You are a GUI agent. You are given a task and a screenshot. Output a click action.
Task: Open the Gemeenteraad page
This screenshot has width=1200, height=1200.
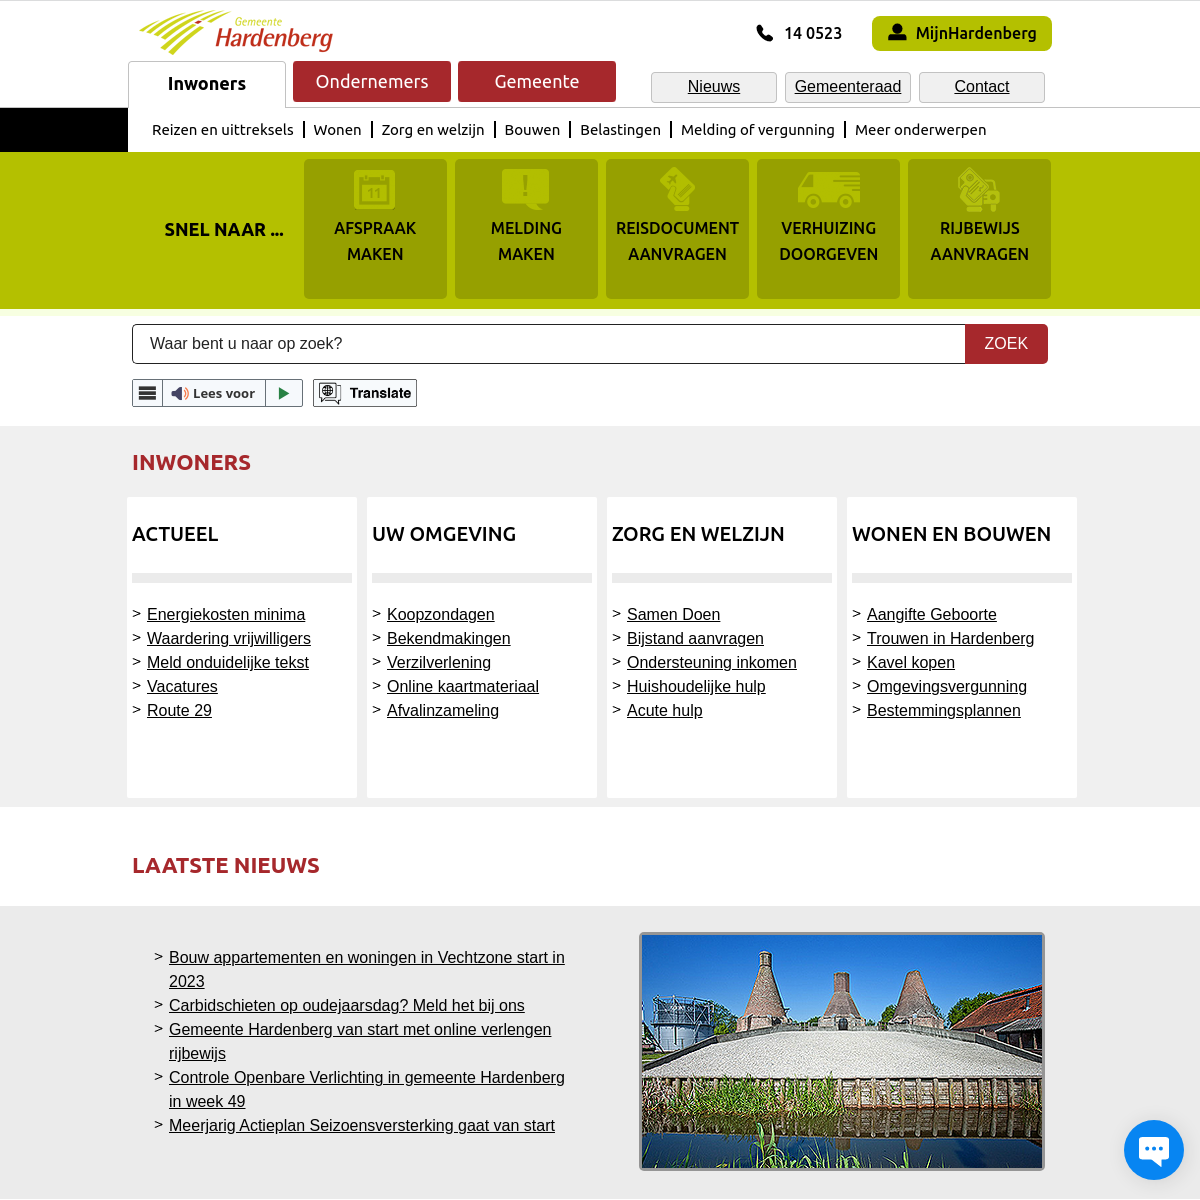point(848,87)
